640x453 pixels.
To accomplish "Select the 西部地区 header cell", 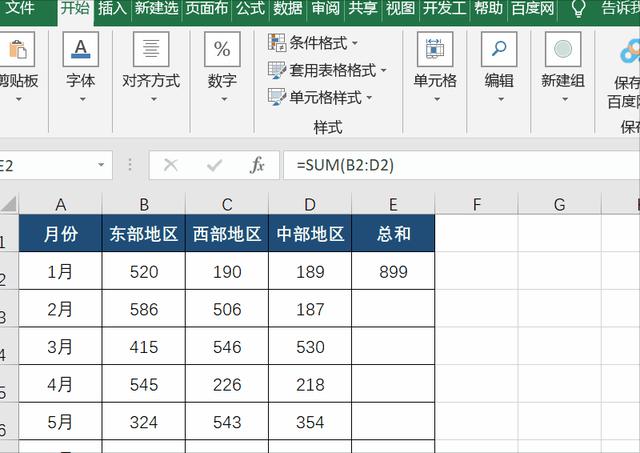I will [227, 233].
